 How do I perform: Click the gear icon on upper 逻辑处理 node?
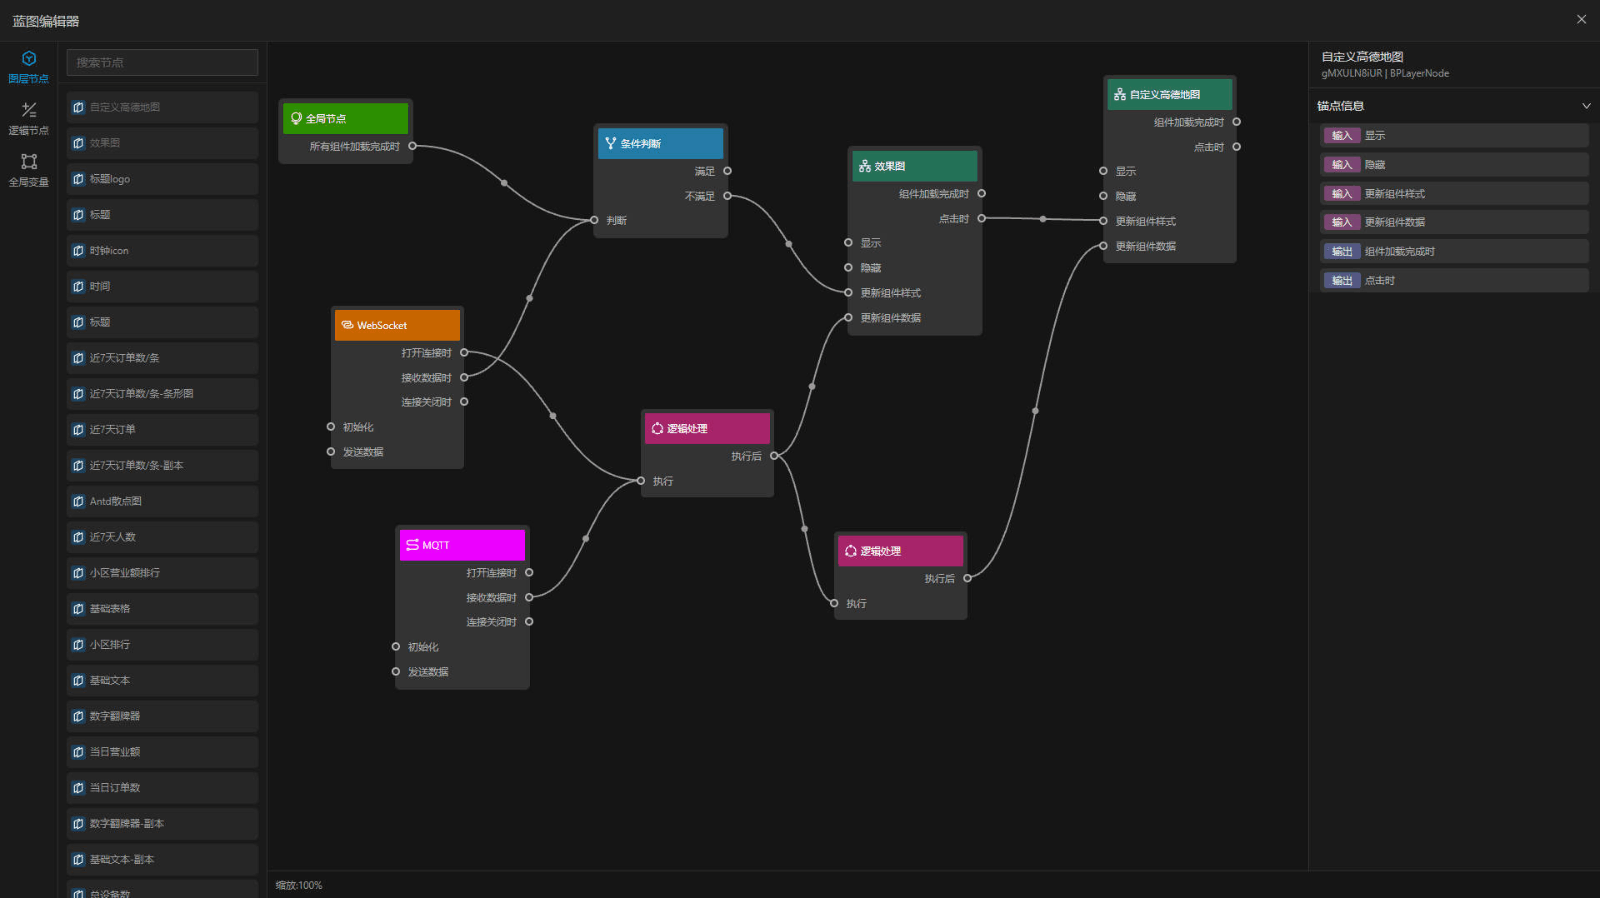657,428
